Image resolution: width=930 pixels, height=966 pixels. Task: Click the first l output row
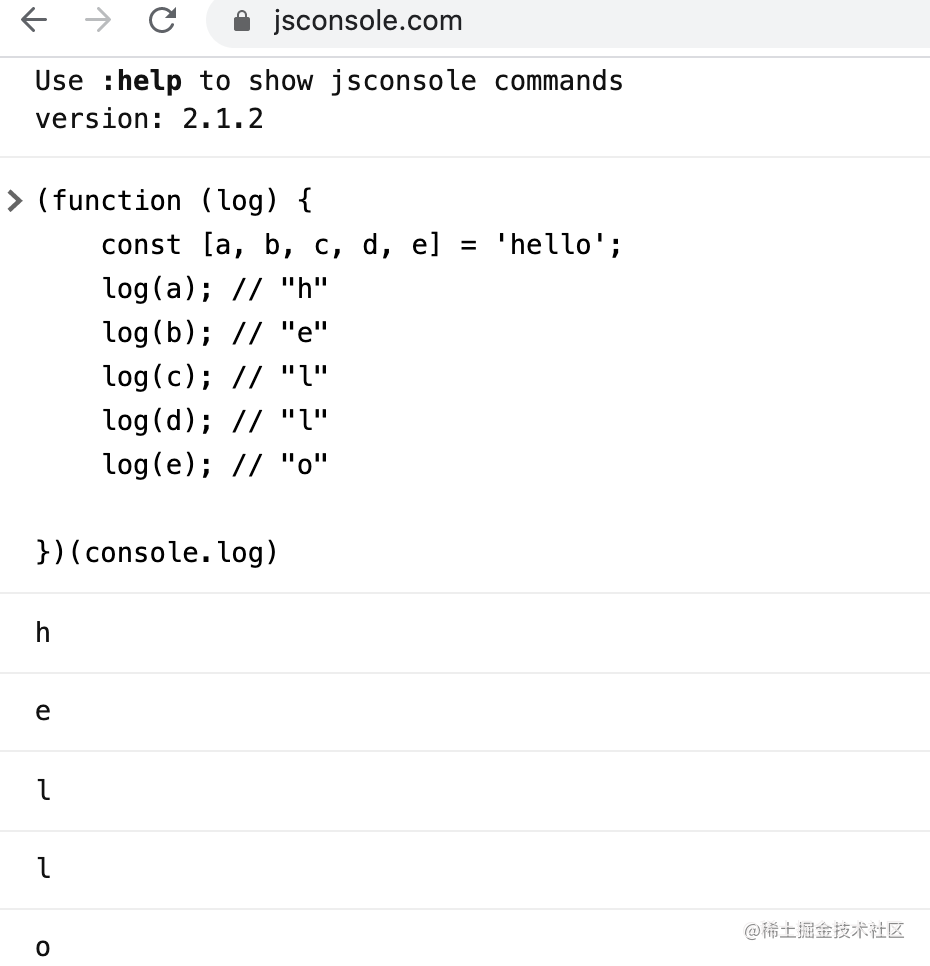point(42,790)
